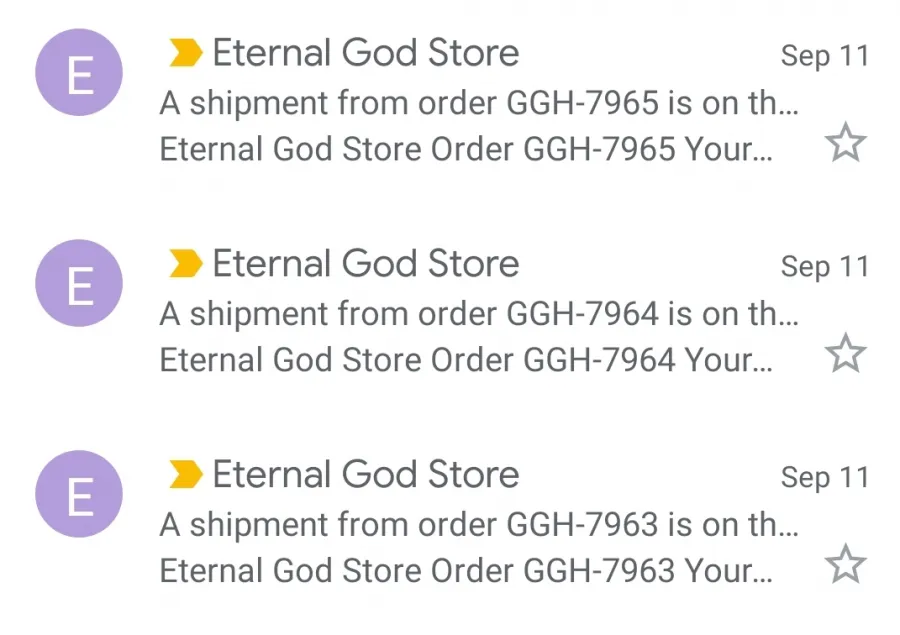The height and width of the screenshot is (635, 900).
Task: Click the yellow importance marker on GGH-7965 email
Action: click(x=185, y=53)
